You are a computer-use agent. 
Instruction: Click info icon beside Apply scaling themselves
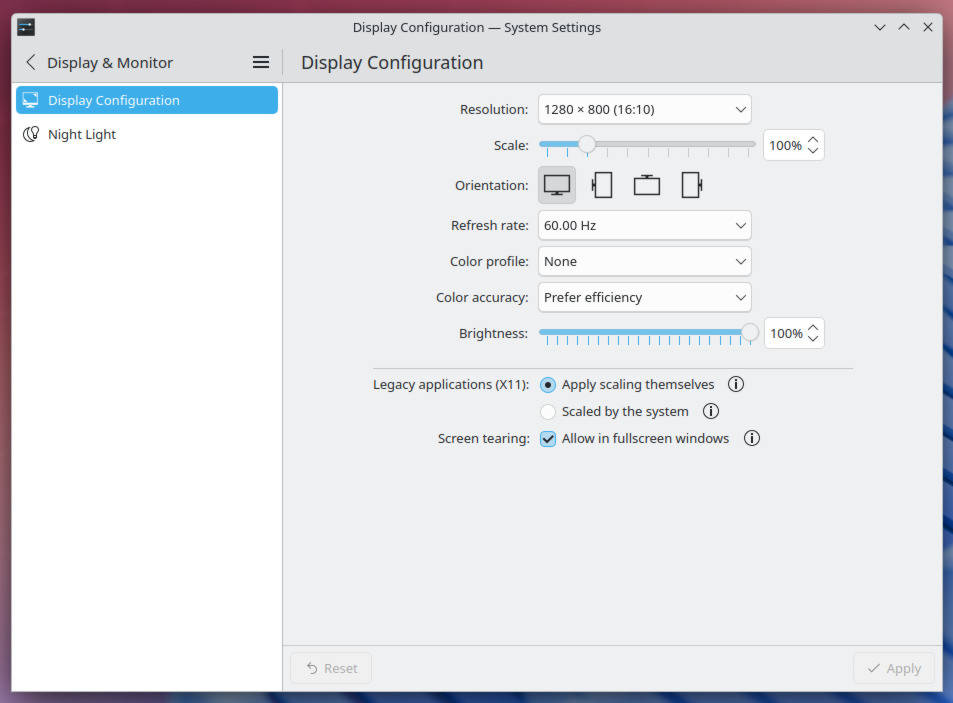(x=736, y=384)
